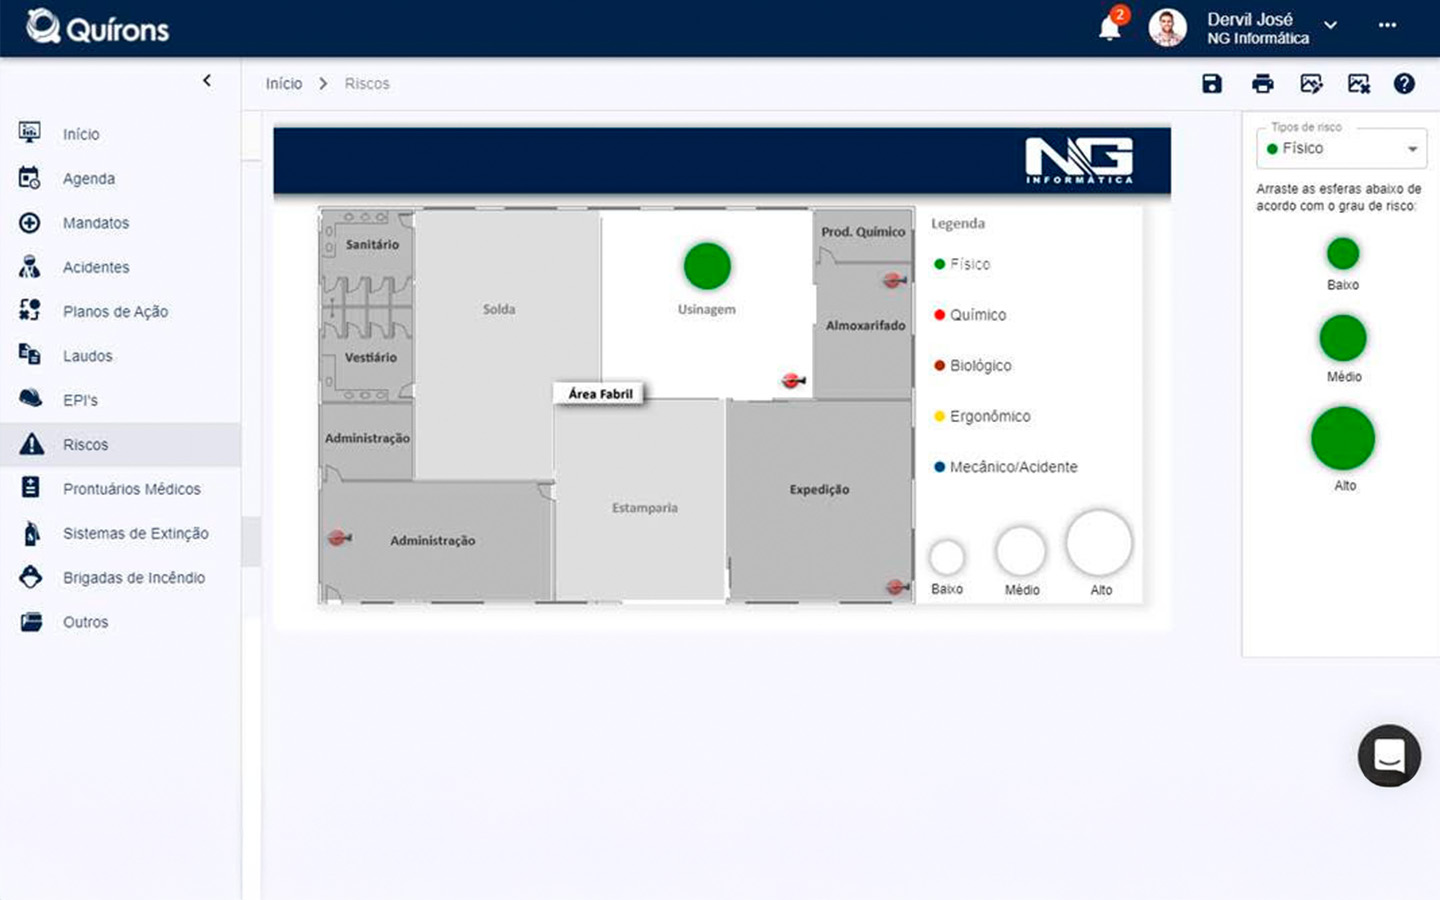Open the chat support bubble

(x=1389, y=756)
